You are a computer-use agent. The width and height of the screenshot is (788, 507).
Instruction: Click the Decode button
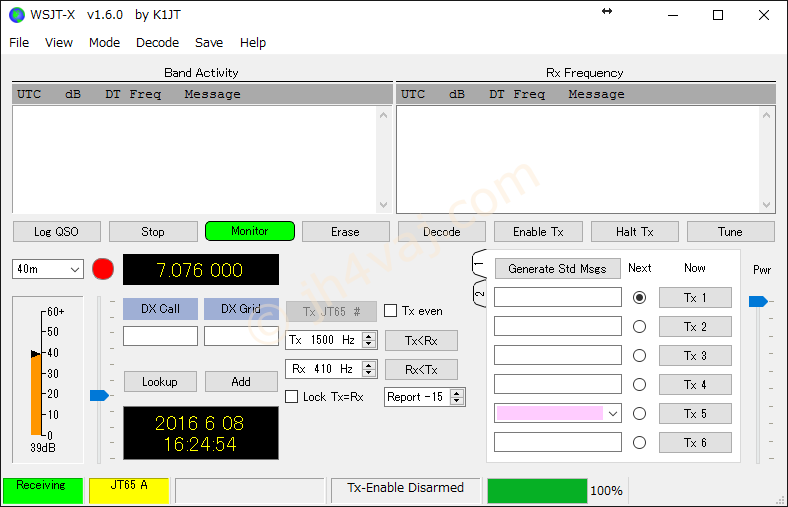(442, 232)
